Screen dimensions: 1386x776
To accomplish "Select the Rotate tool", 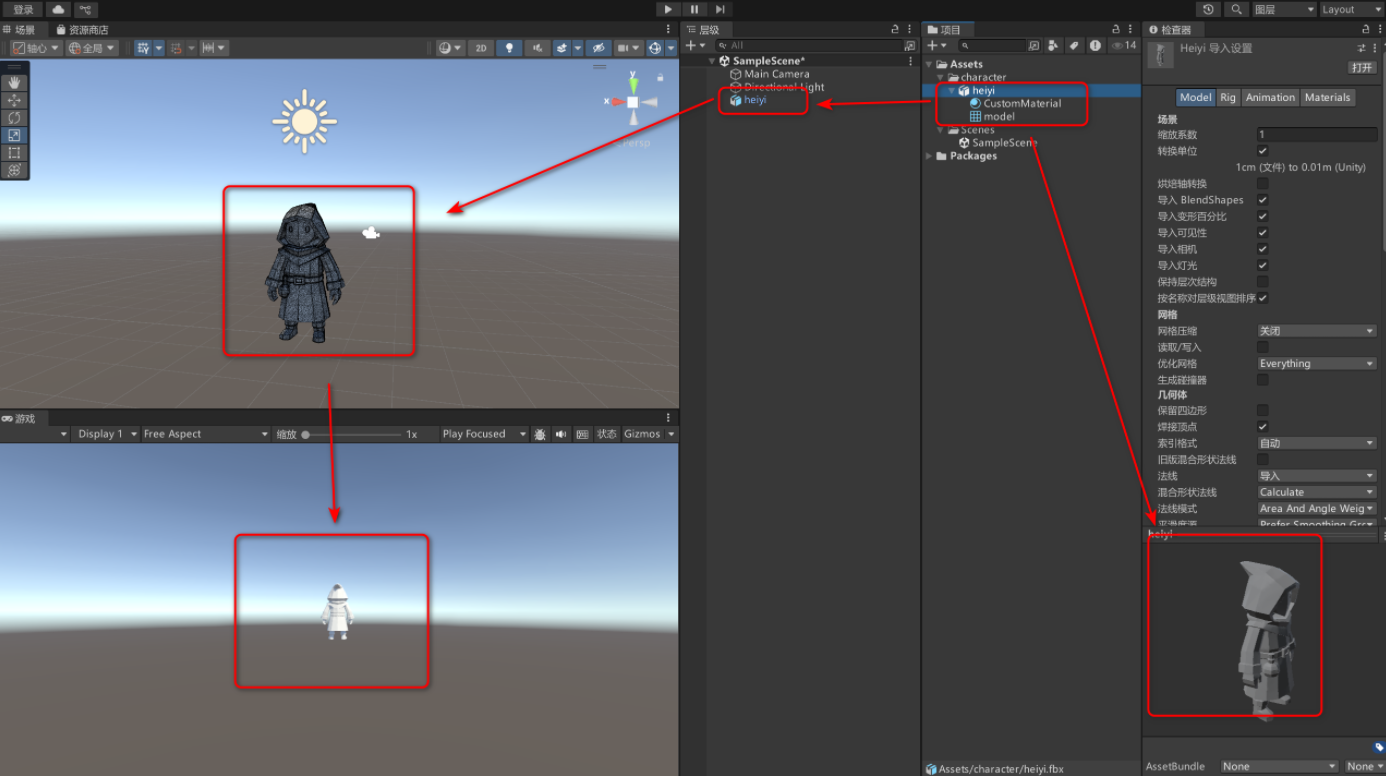I will tap(14, 118).
